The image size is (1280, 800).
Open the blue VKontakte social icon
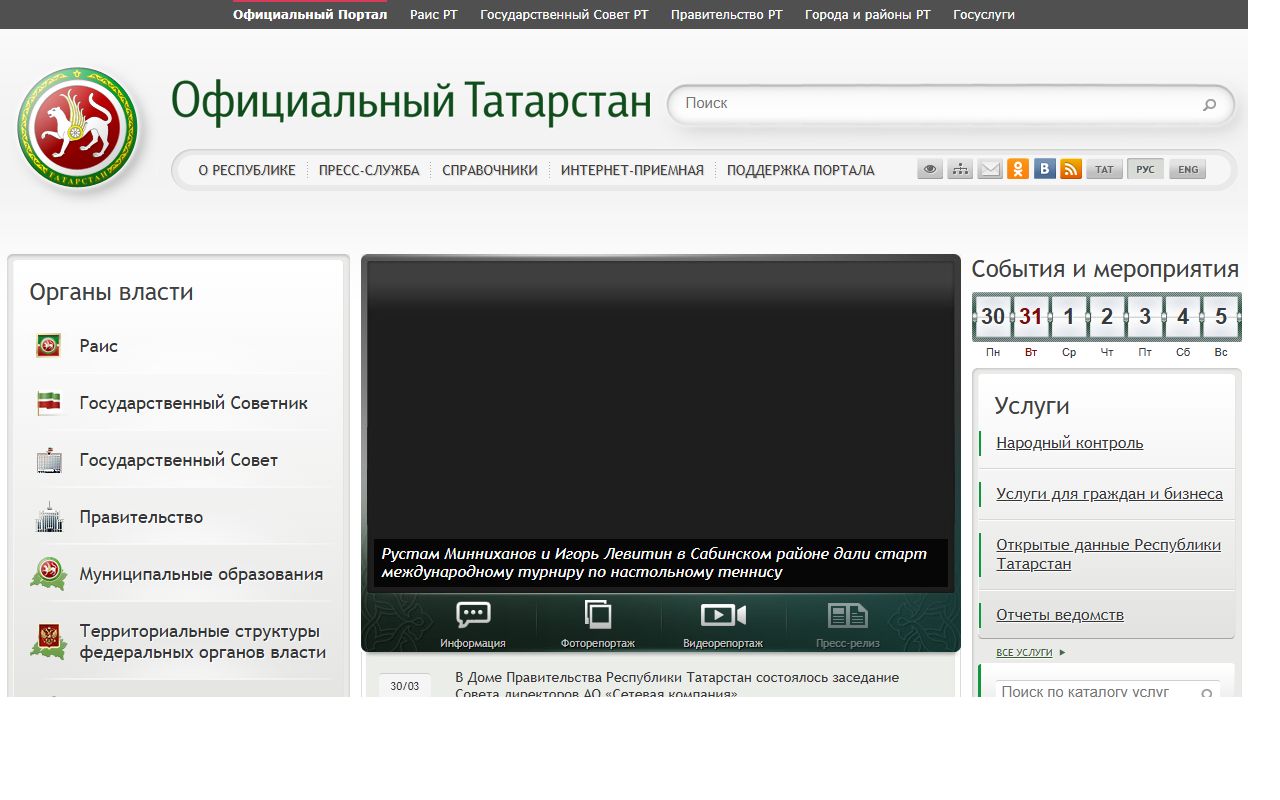pos(1045,169)
